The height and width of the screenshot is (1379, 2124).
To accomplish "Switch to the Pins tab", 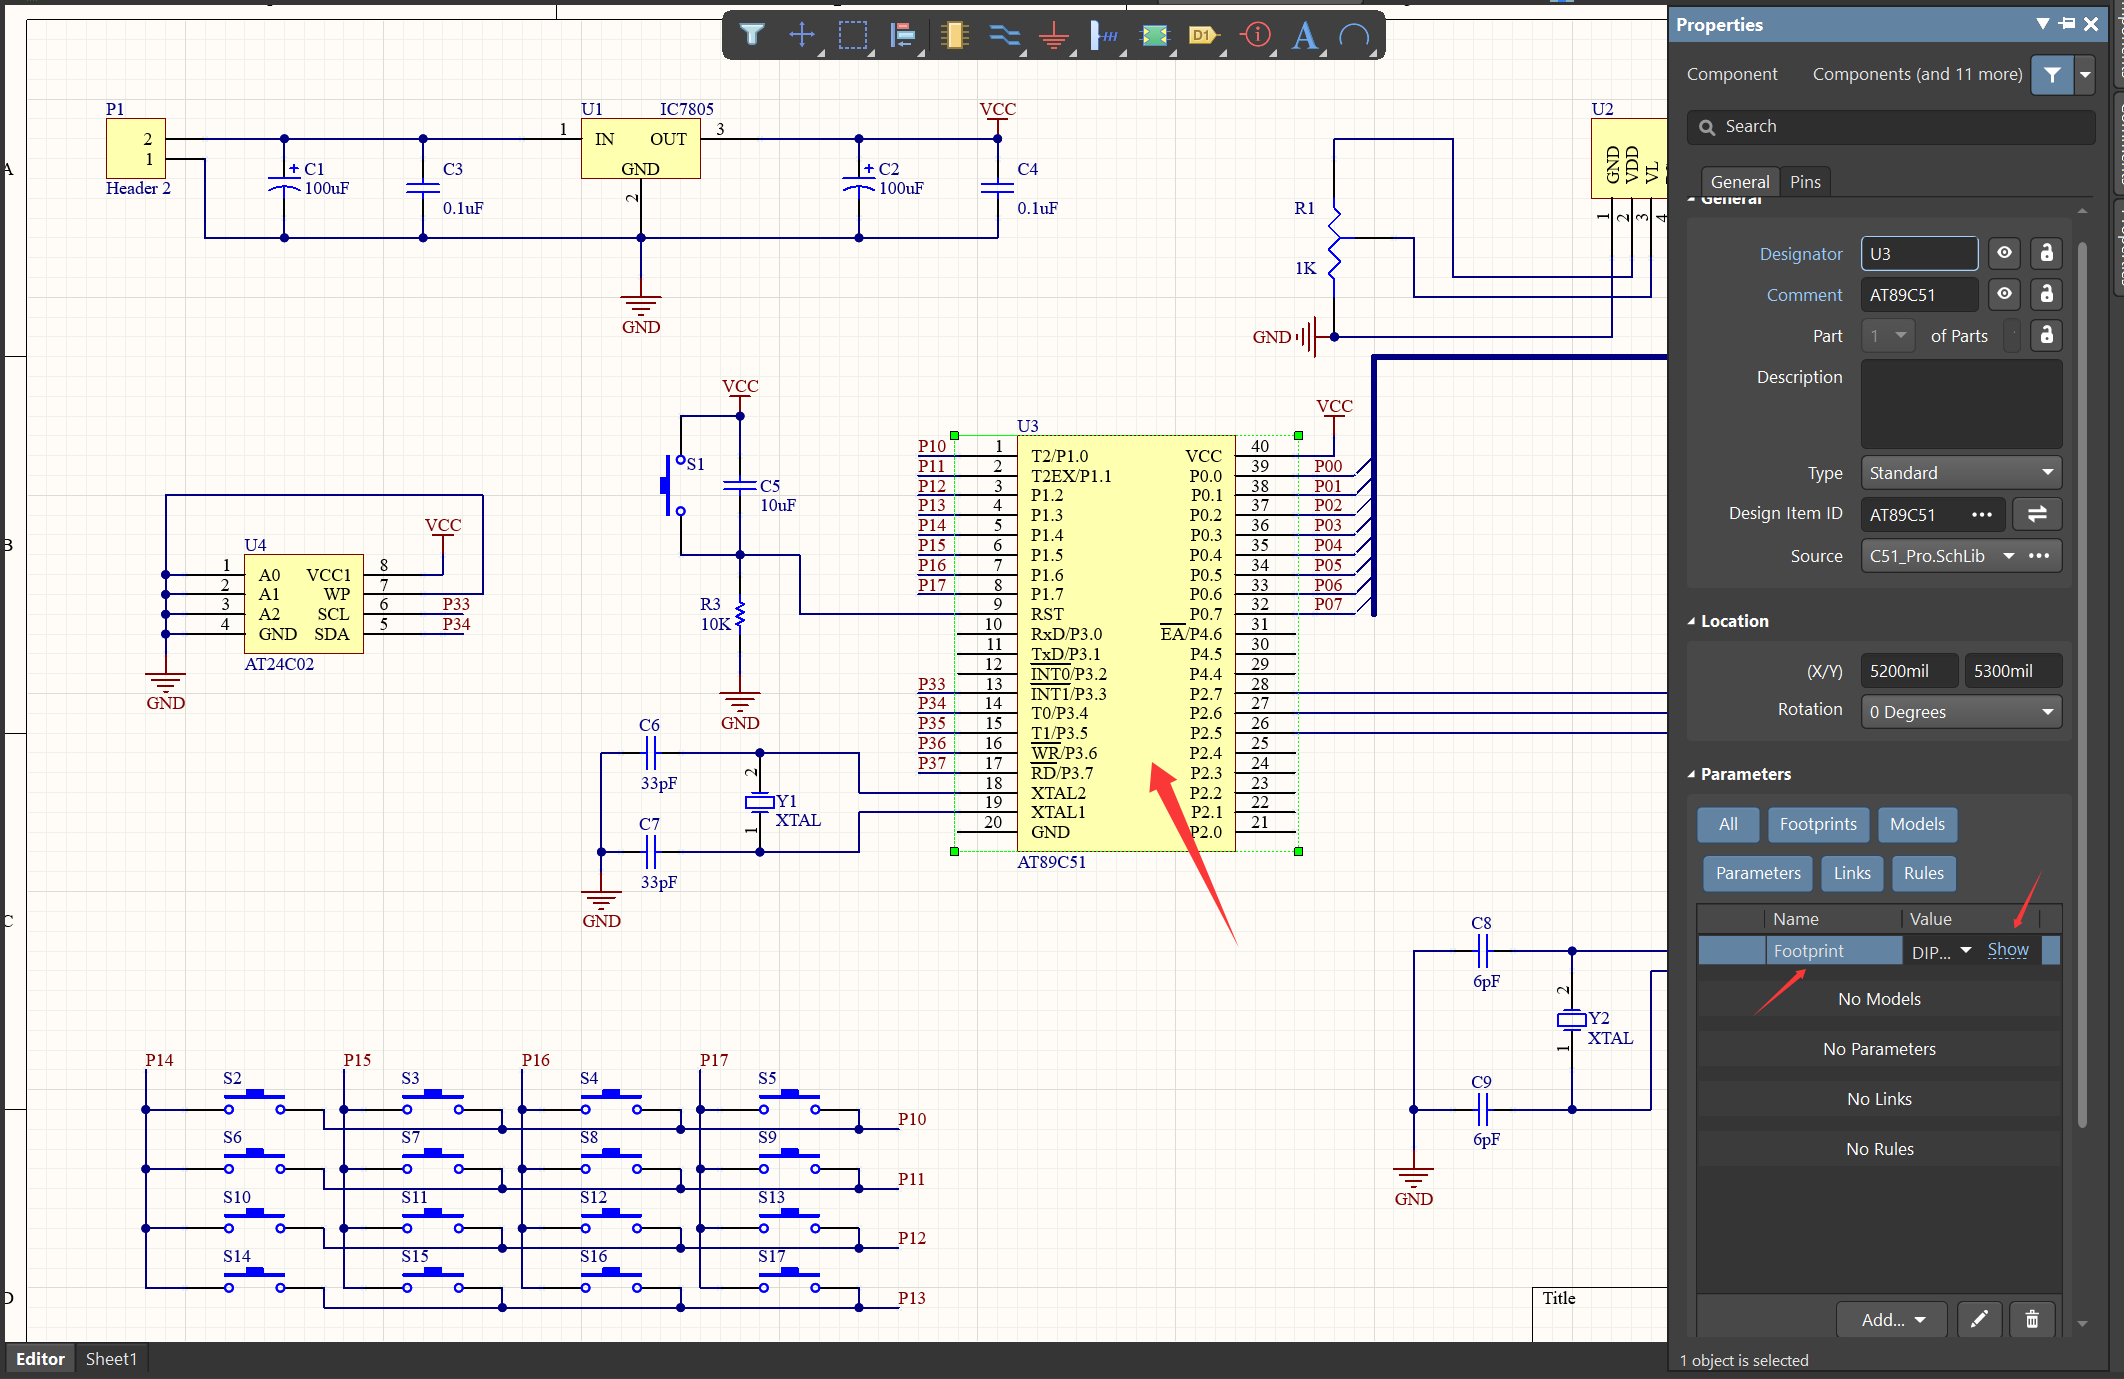I will pyautogui.click(x=1805, y=181).
